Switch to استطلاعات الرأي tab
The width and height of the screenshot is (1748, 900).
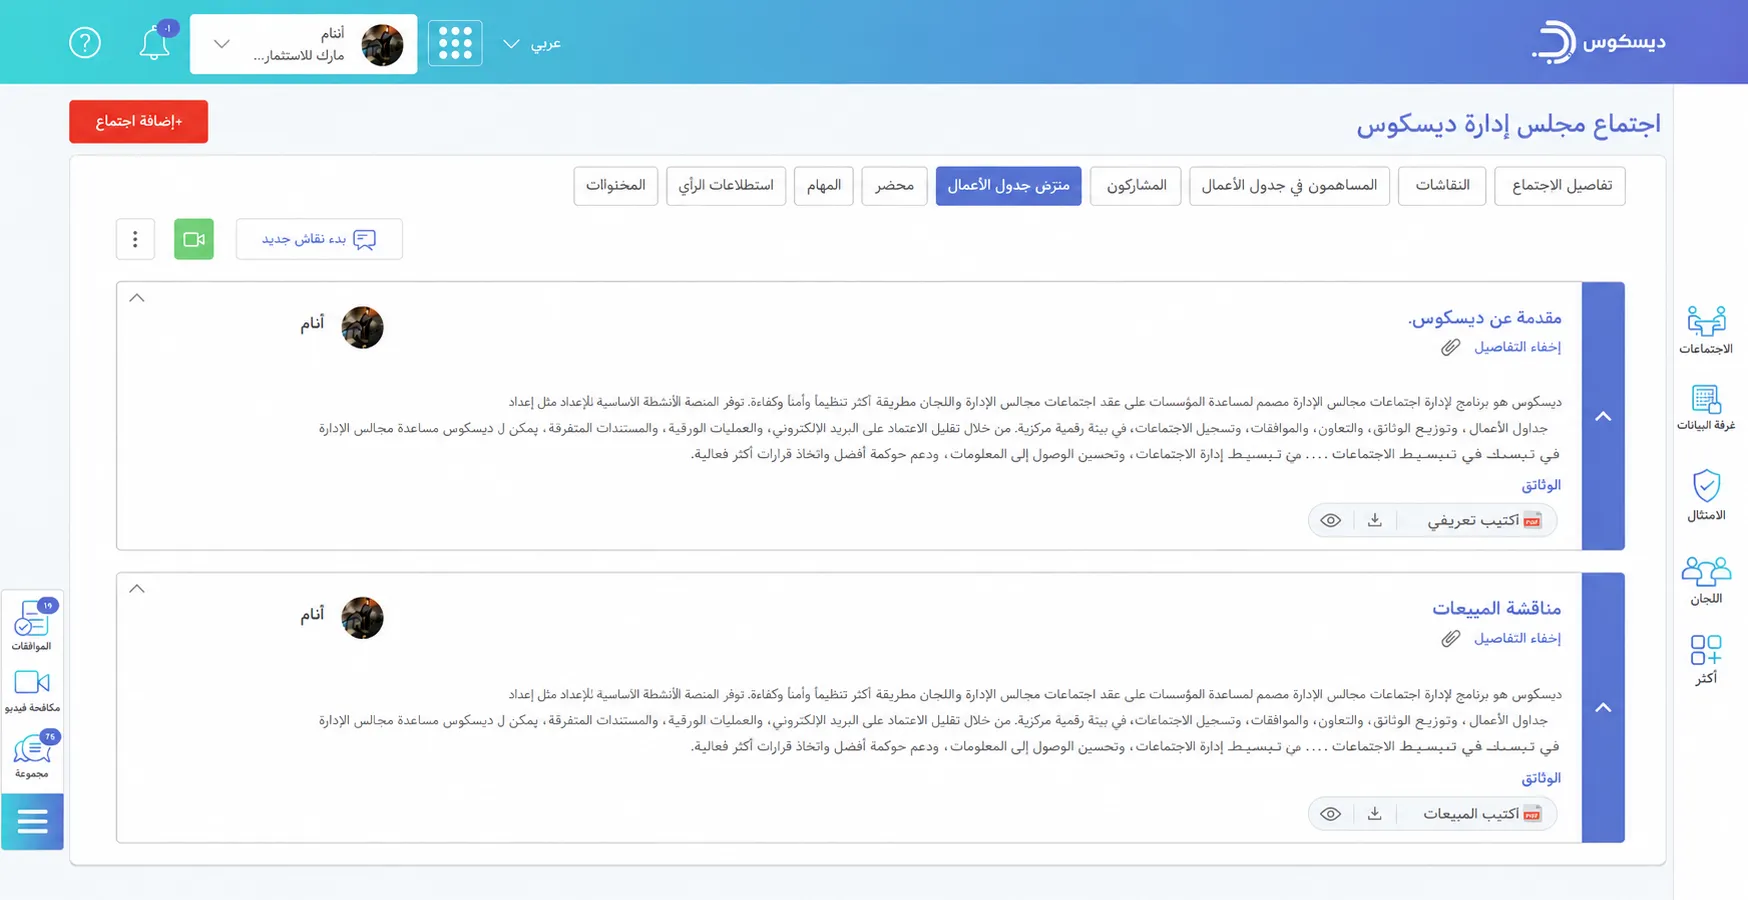(726, 186)
